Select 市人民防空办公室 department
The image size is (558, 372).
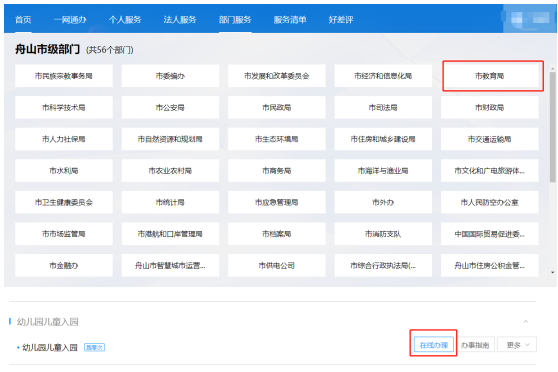490,203
